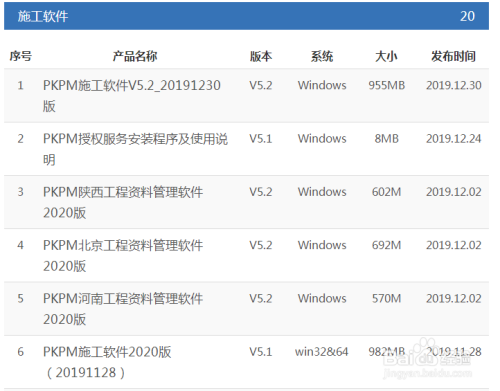This screenshot has width=500, height=391.
Task: Click Windows in the PKPM授权服务 row
Action: 322,138
